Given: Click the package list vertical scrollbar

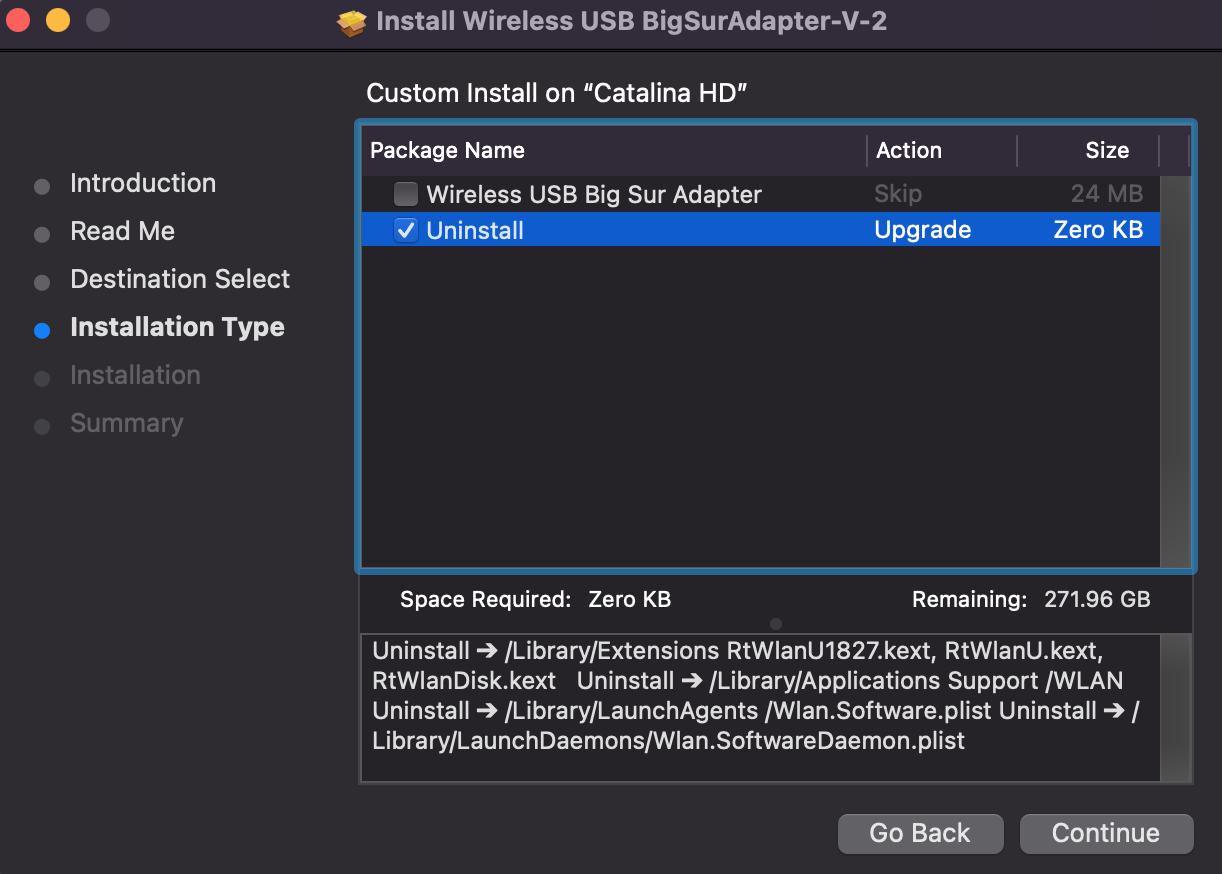Looking at the screenshot, I should (1175, 372).
